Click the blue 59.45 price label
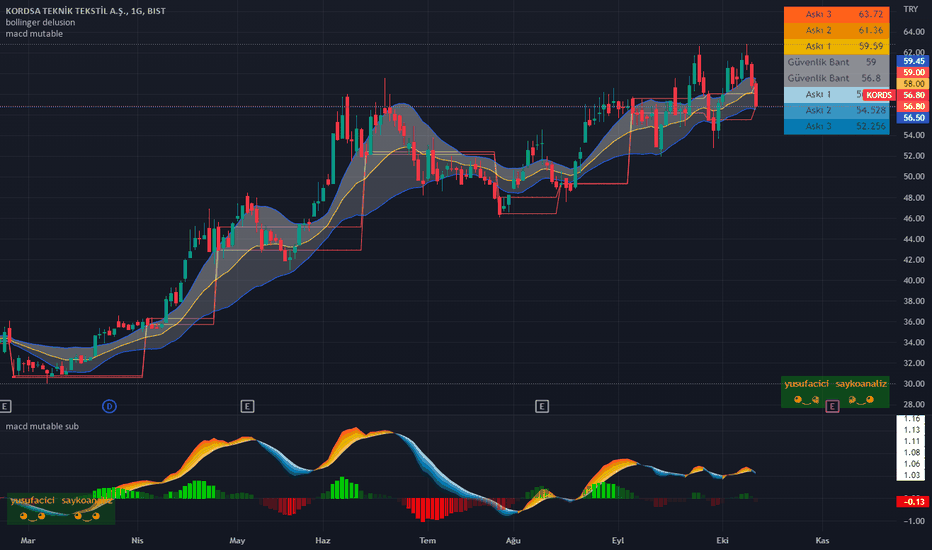The width and height of the screenshot is (932, 550). pyautogui.click(x=914, y=61)
